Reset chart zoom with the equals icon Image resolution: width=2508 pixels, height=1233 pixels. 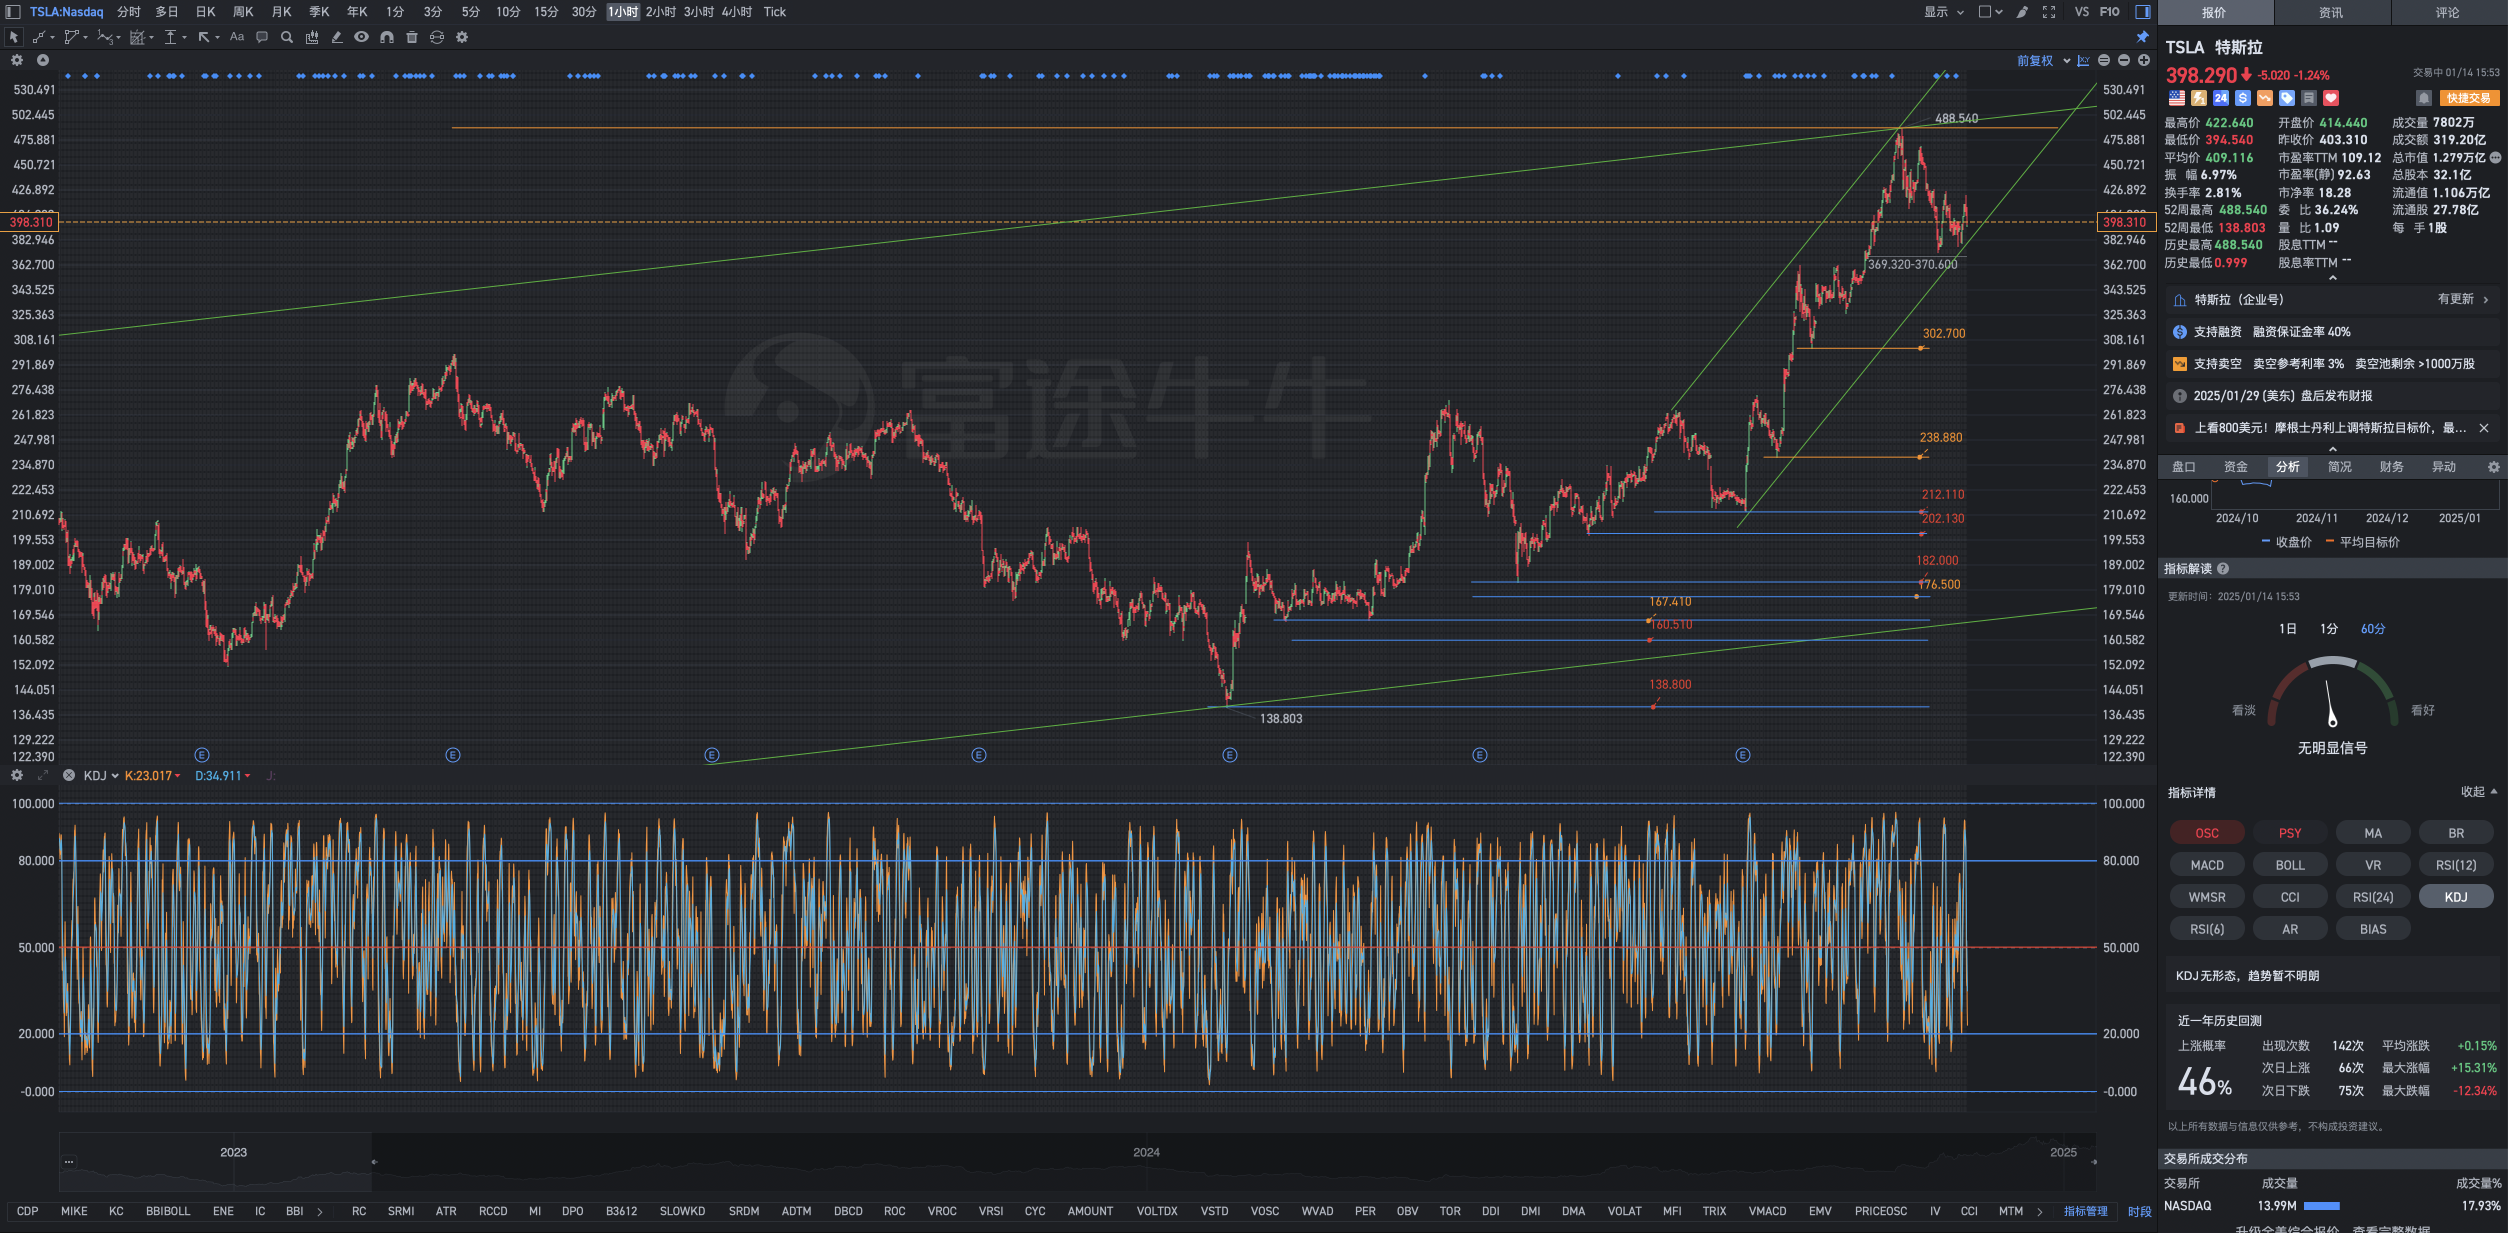2104,61
